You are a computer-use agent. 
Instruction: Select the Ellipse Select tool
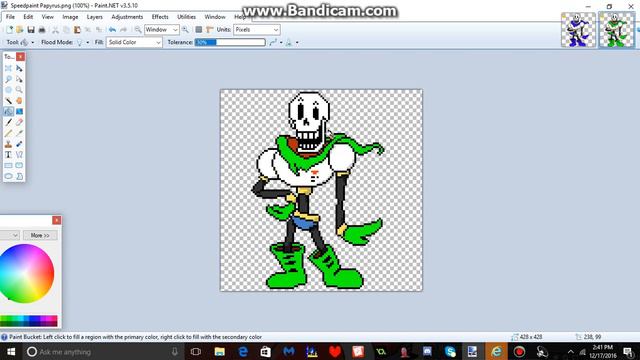pos(8,89)
